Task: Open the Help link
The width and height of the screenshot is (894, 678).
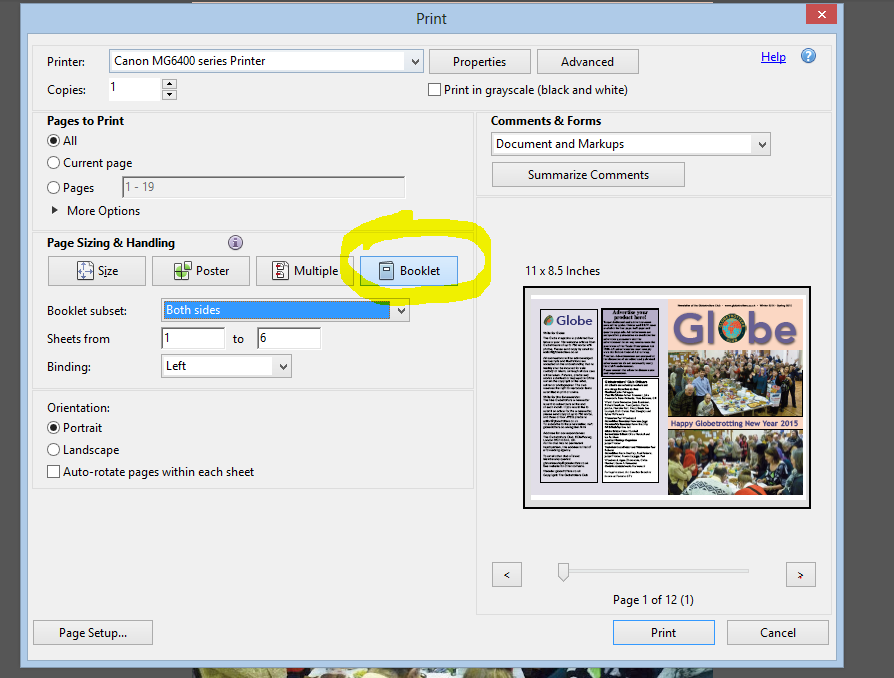Action: tap(773, 57)
